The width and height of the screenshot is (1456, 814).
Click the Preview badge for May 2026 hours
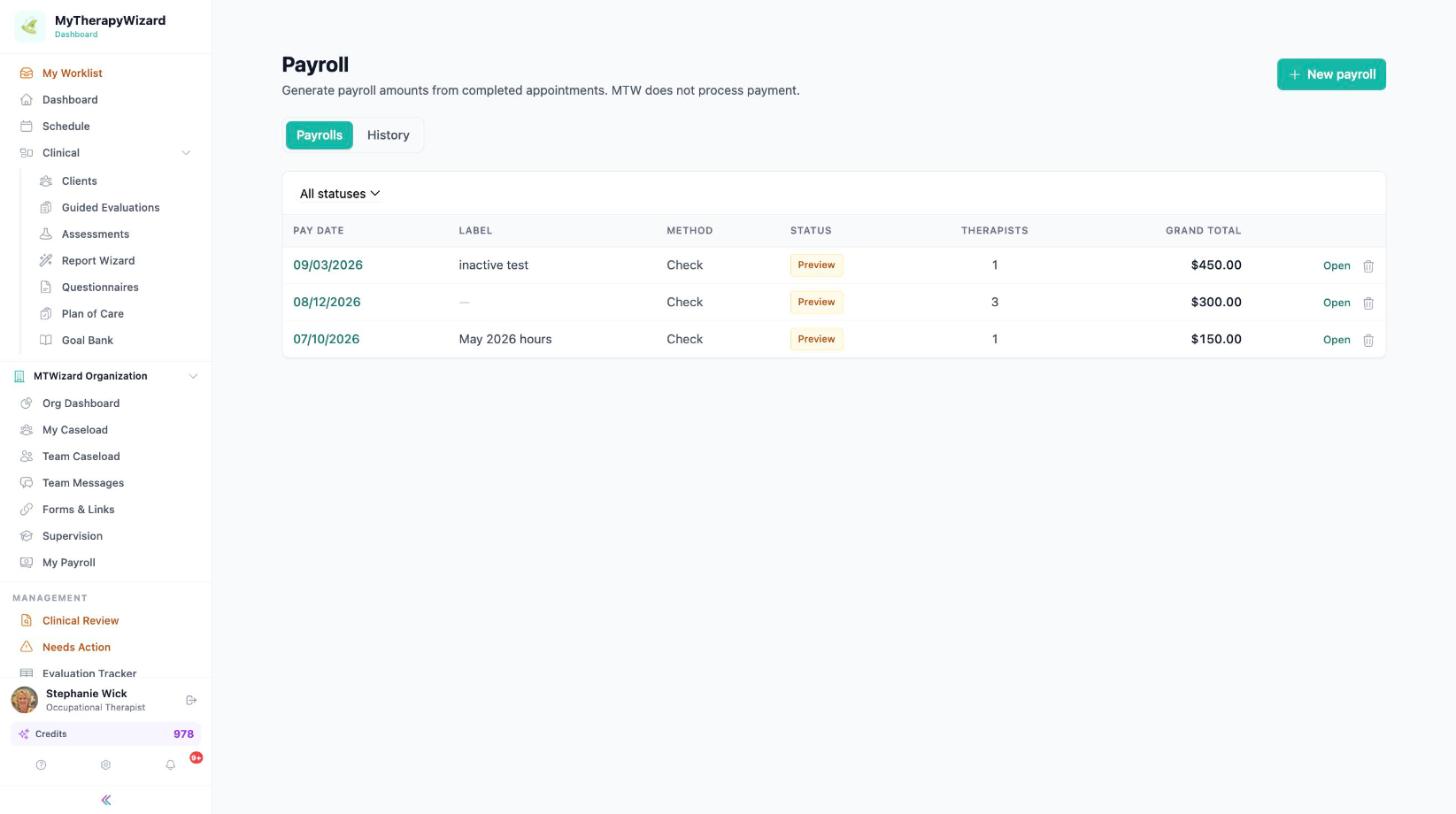pos(816,339)
